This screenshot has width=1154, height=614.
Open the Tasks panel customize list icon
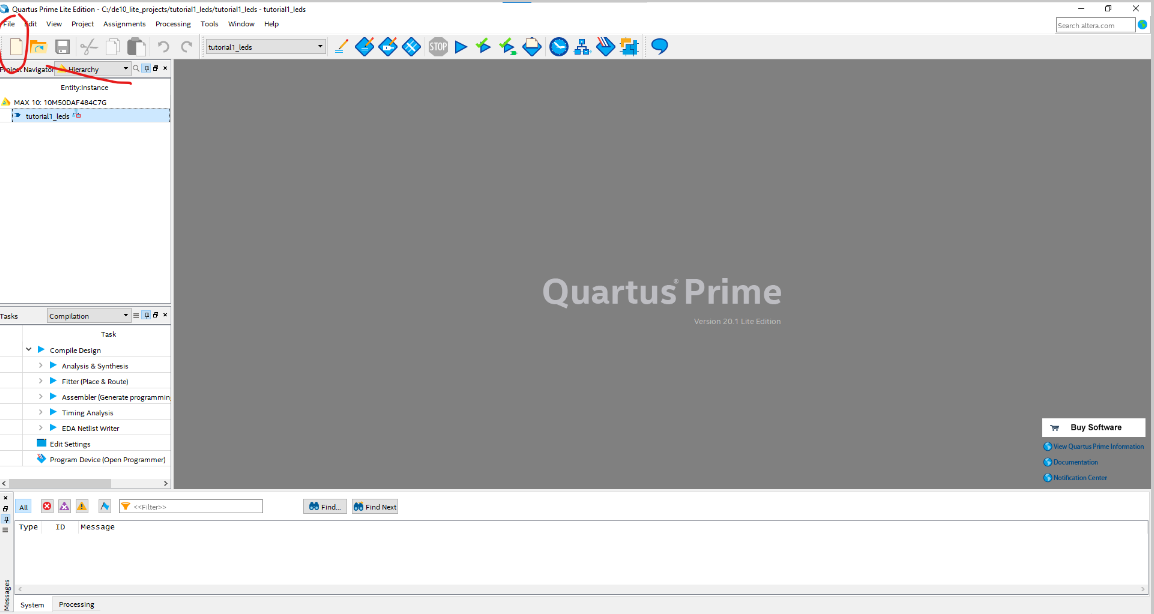coord(136,315)
